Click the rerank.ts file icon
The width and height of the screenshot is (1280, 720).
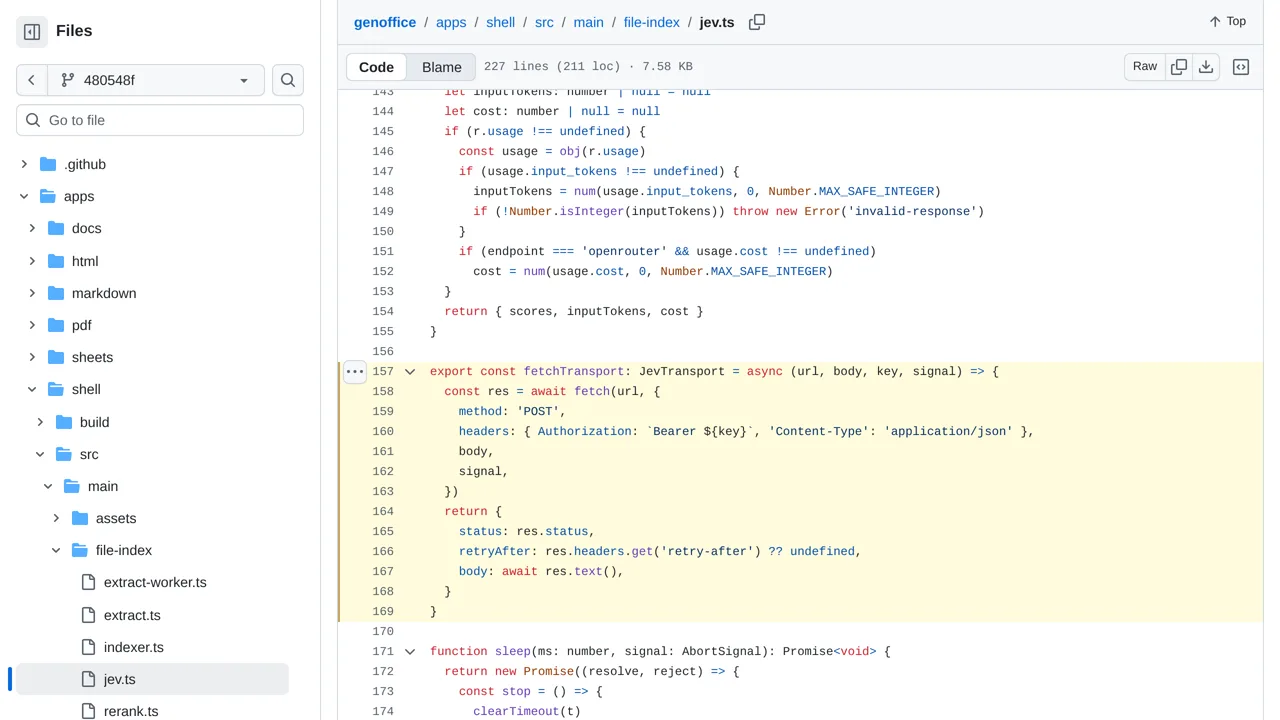click(x=88, y=711)
